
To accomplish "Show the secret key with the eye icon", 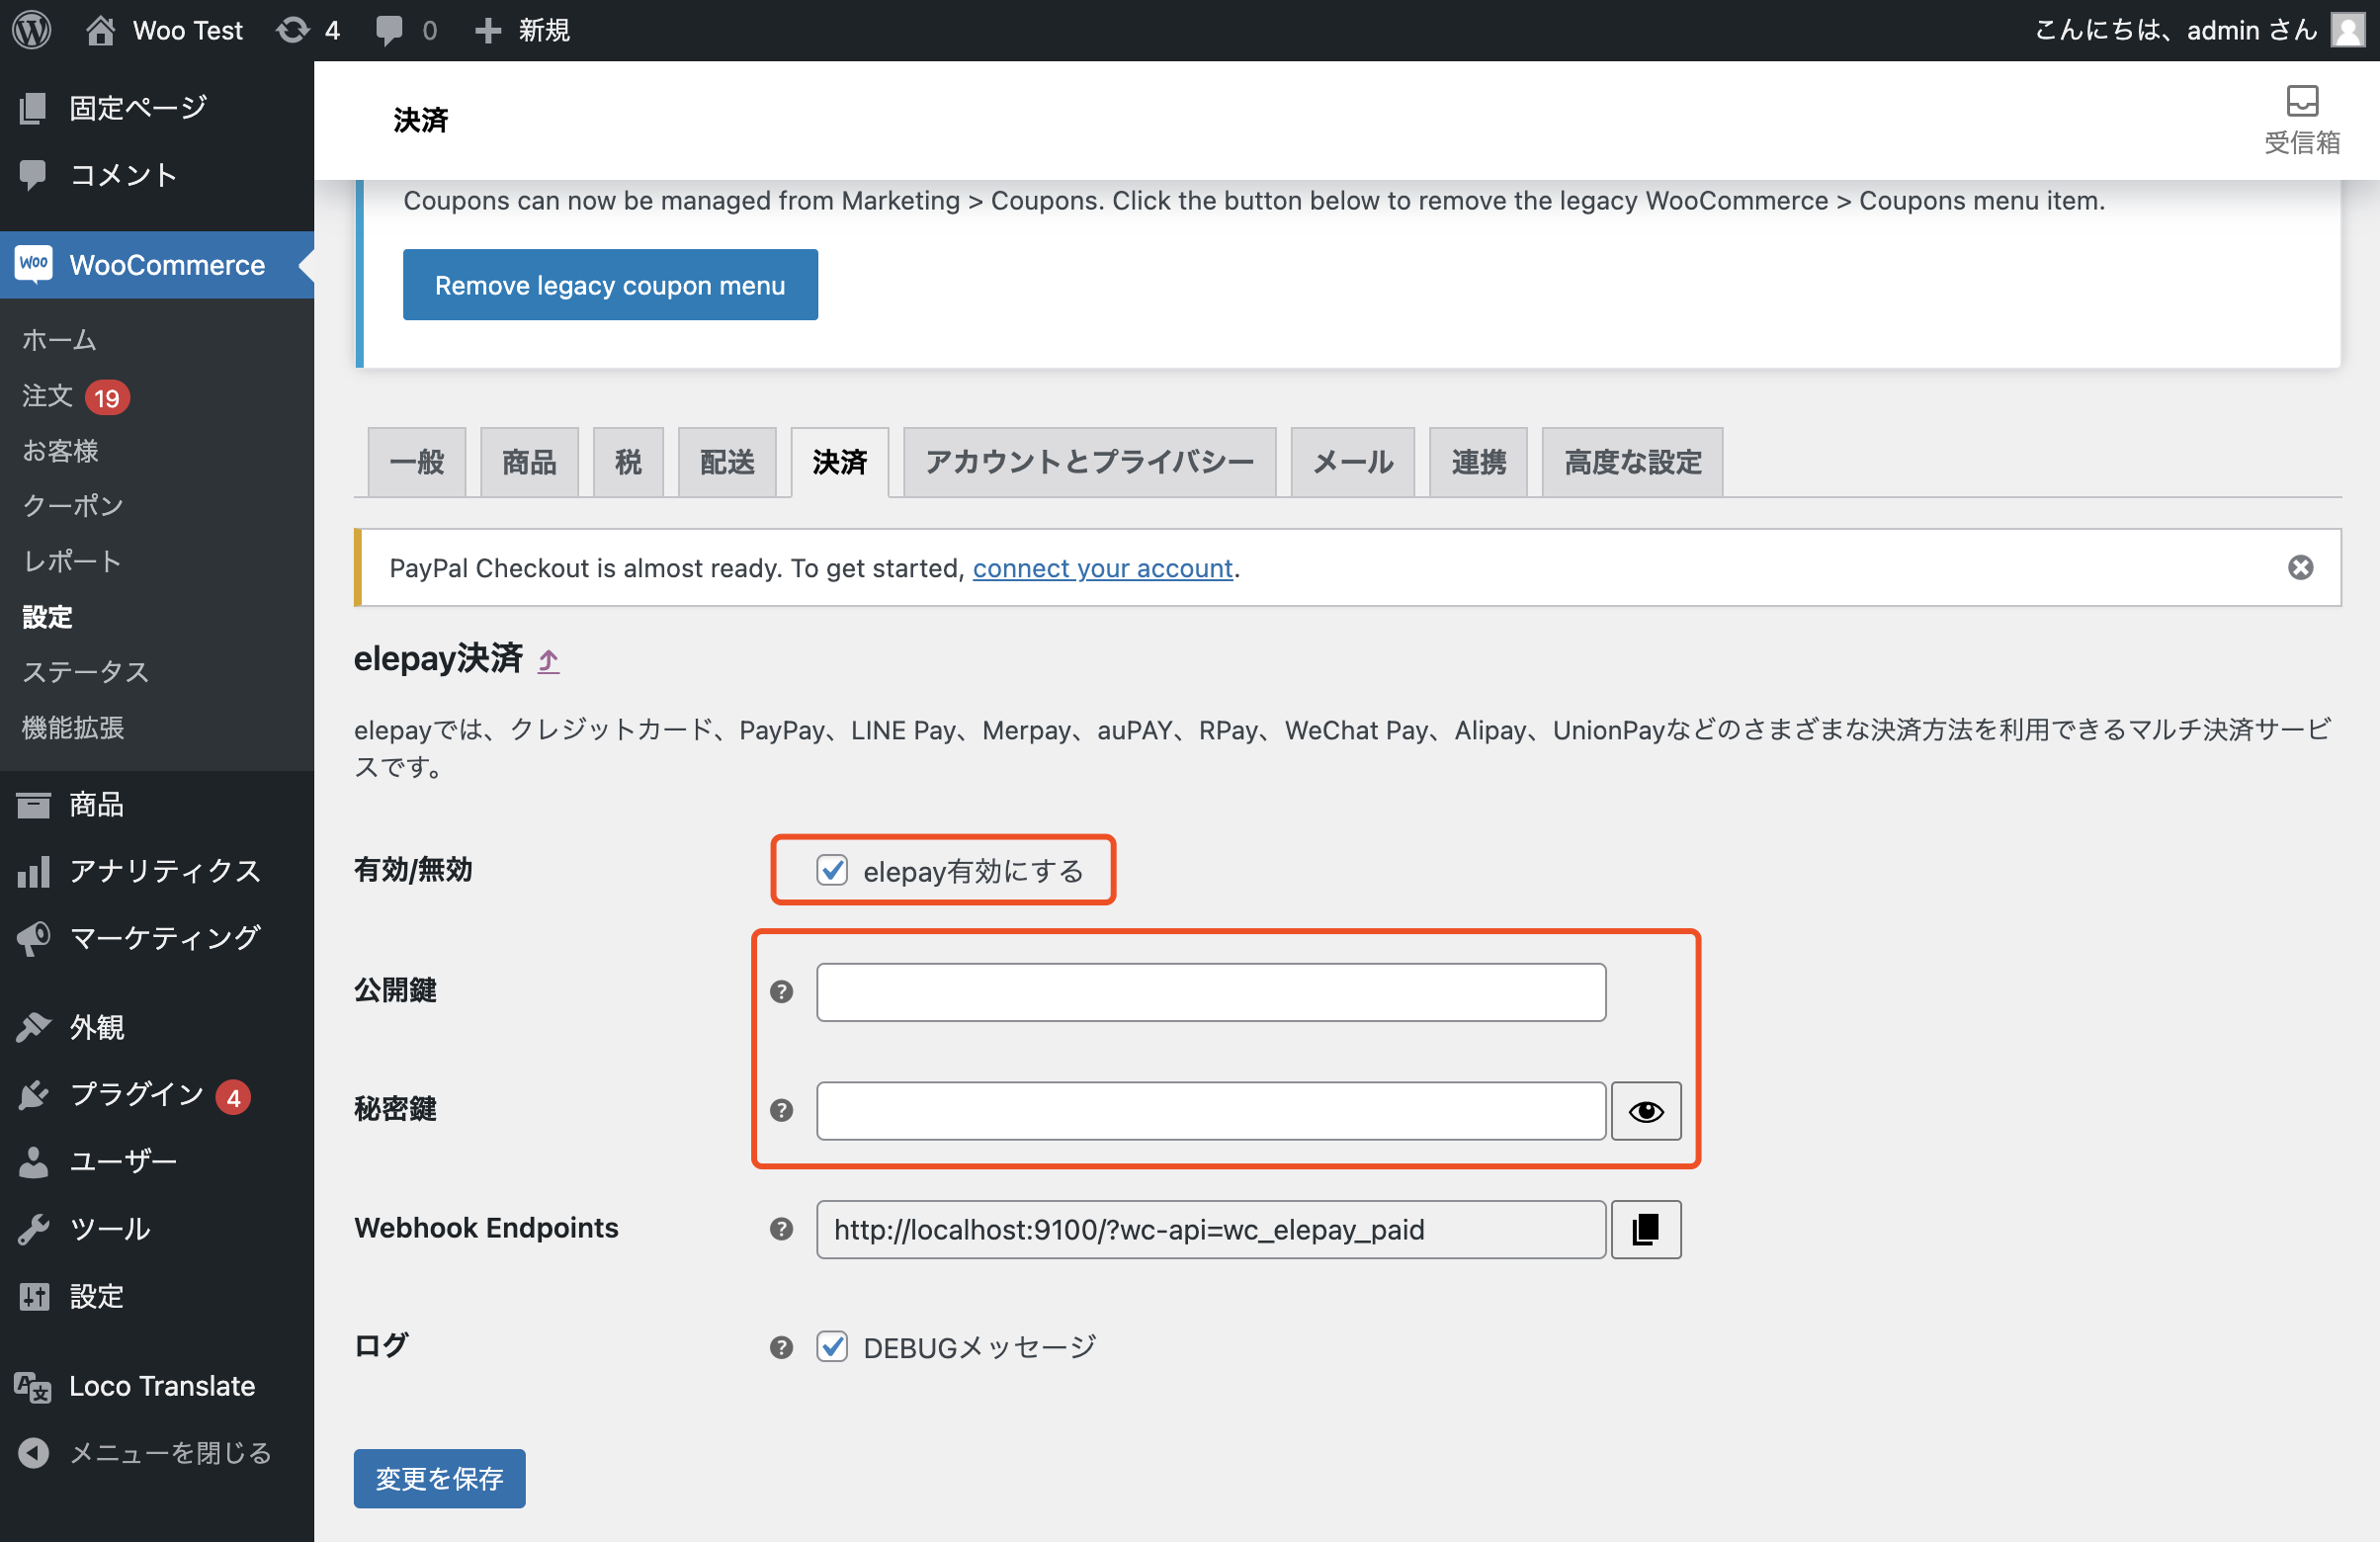I will (x=1645, y=1111).
